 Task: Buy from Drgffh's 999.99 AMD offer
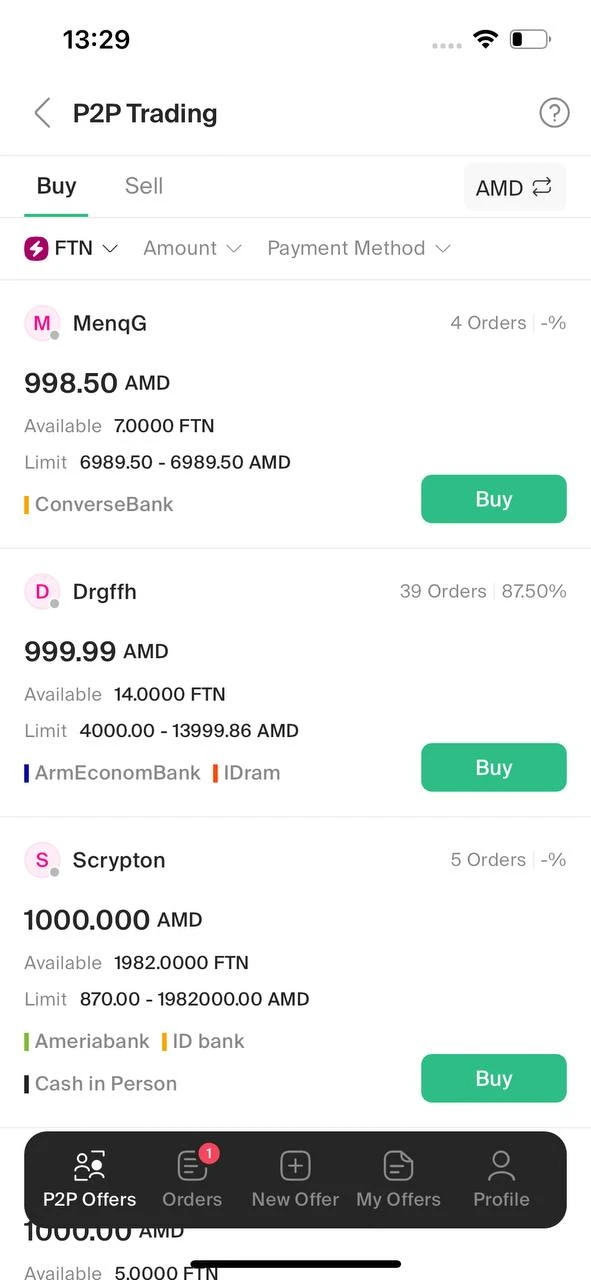[494, 767]
